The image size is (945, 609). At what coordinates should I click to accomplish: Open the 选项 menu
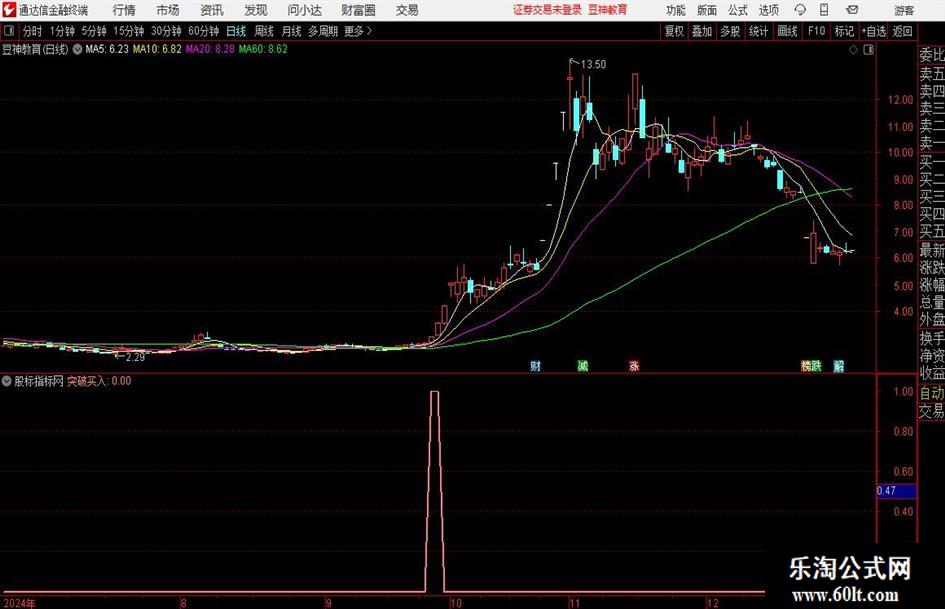click(x=768, y=10)
